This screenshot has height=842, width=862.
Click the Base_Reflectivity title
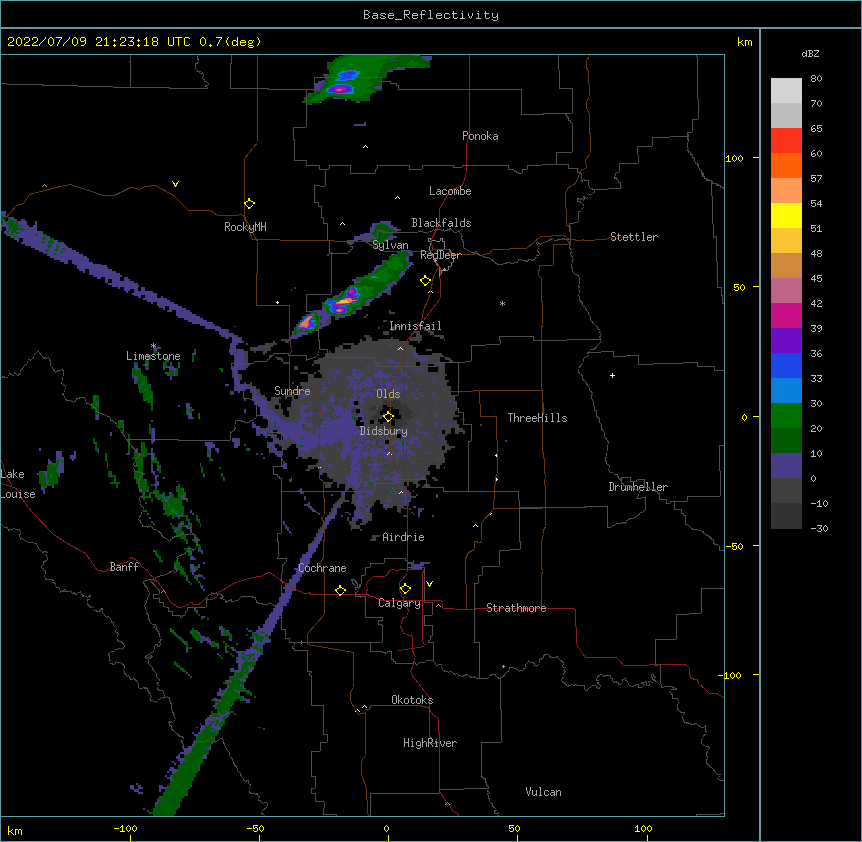click(x=431, y=15)
